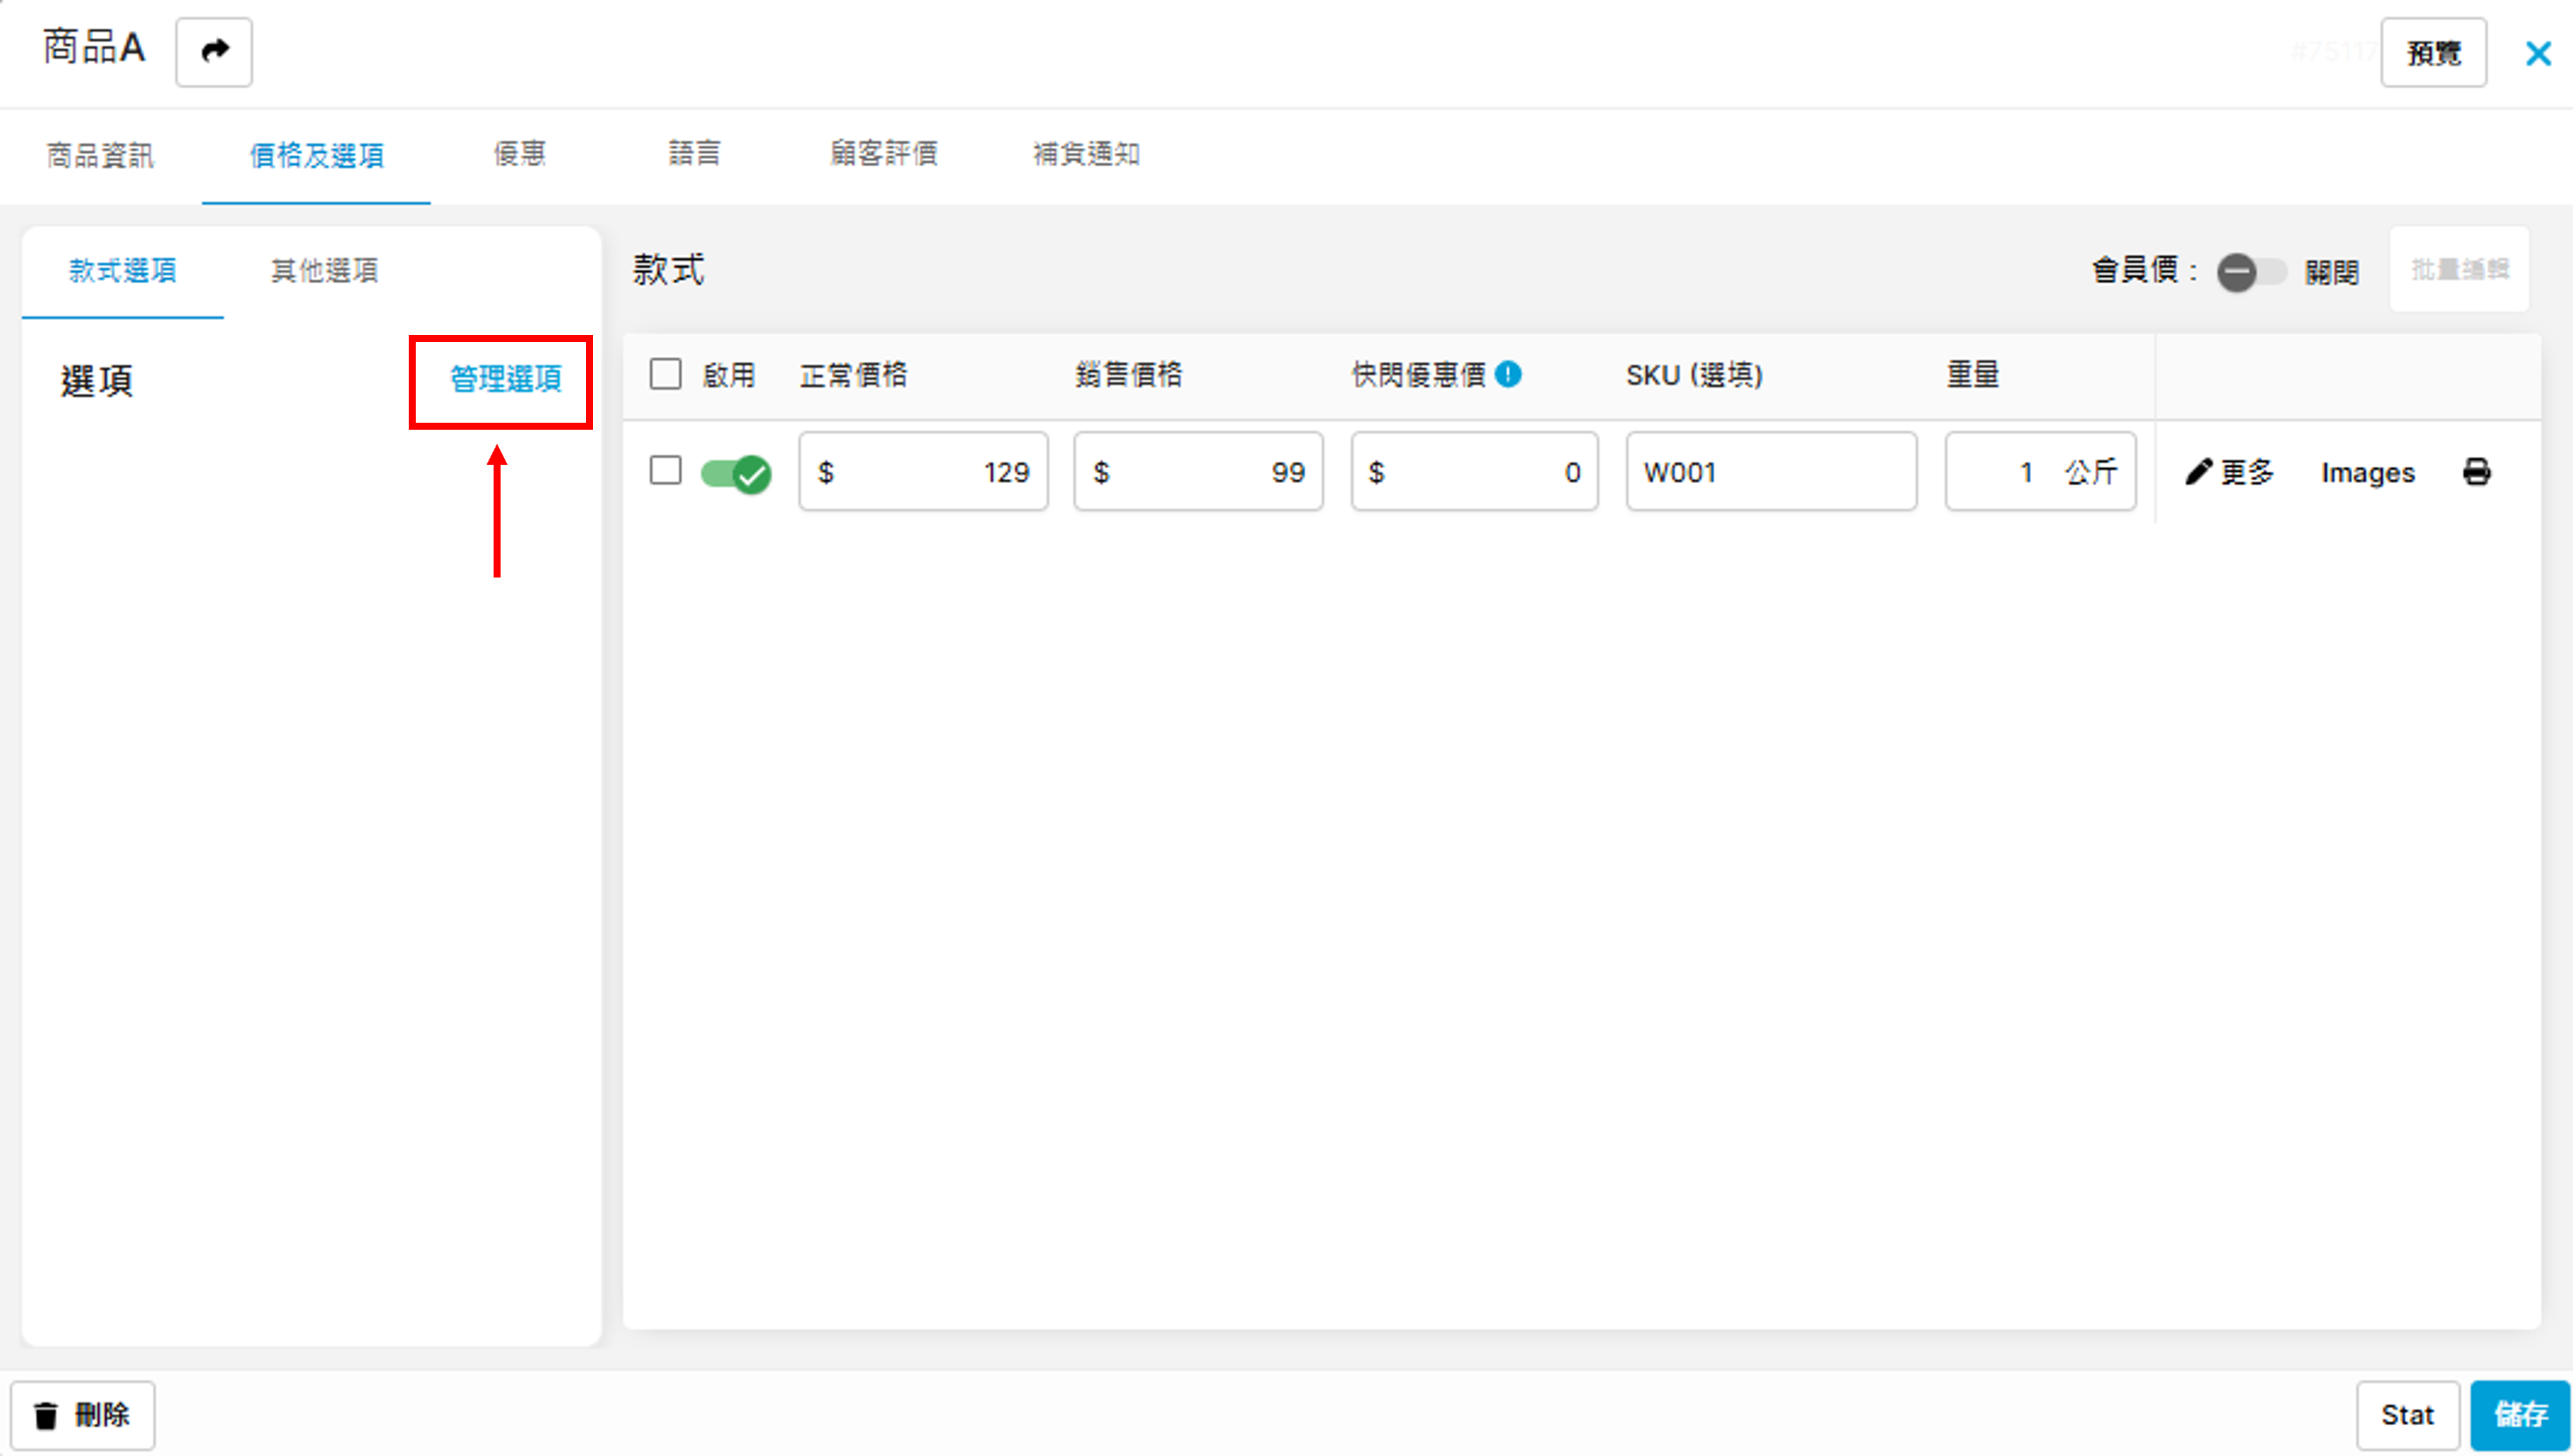Switch to the 商品資訊 tab
The width and height of the screenshot is (2573, 1456).
click(x=100, y=155)
